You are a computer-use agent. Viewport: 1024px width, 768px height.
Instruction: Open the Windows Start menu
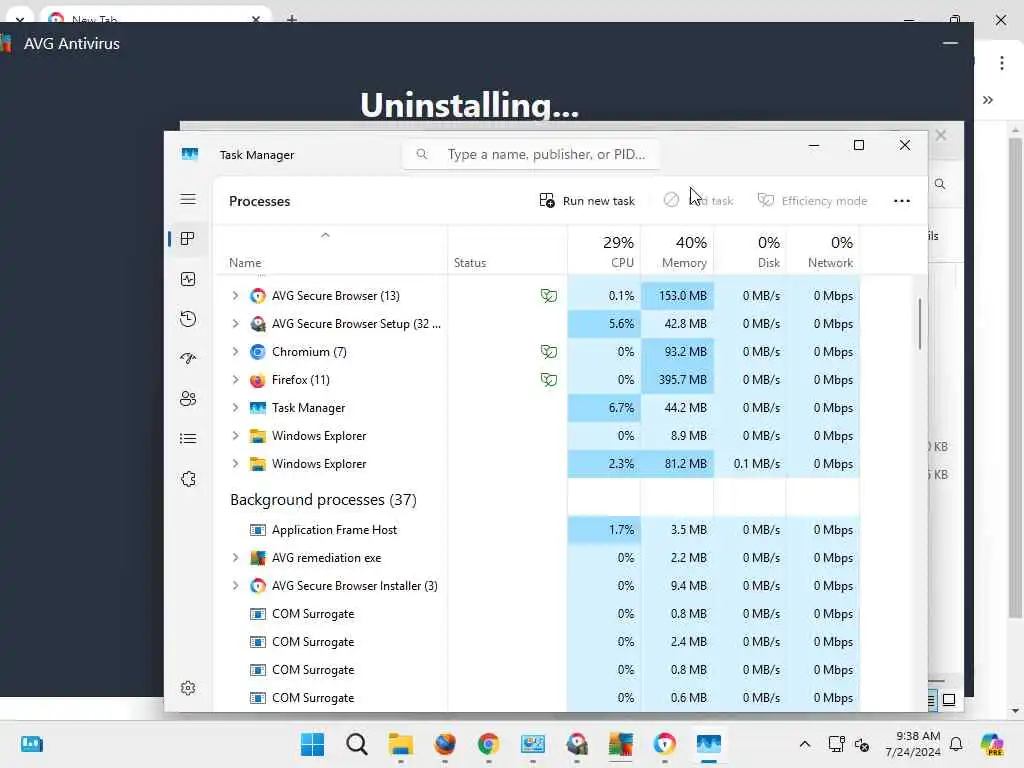312,744
